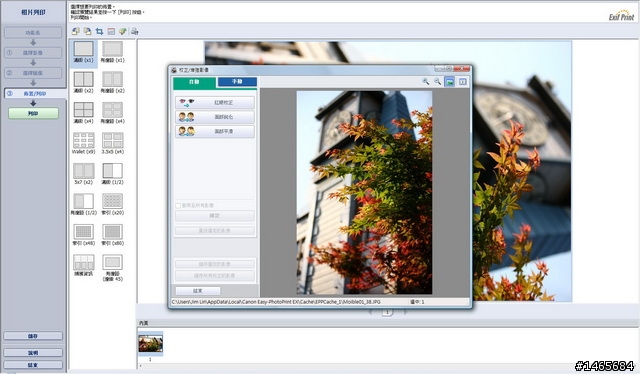Rotate image right with second toolbar icon

[87, 31]
